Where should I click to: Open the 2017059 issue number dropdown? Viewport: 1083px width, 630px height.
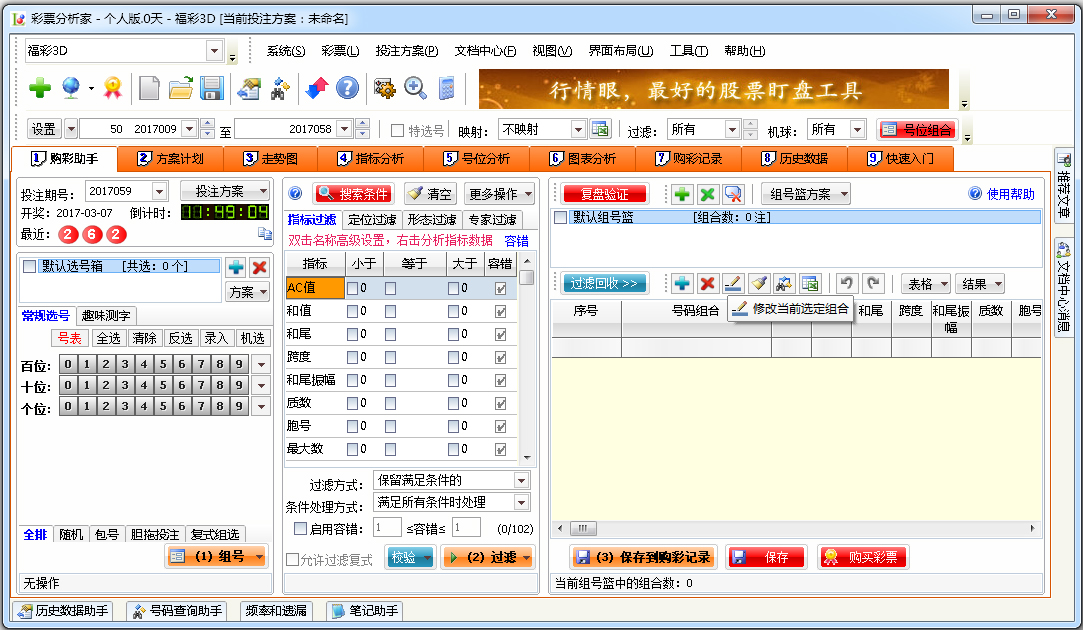point(160,191)
